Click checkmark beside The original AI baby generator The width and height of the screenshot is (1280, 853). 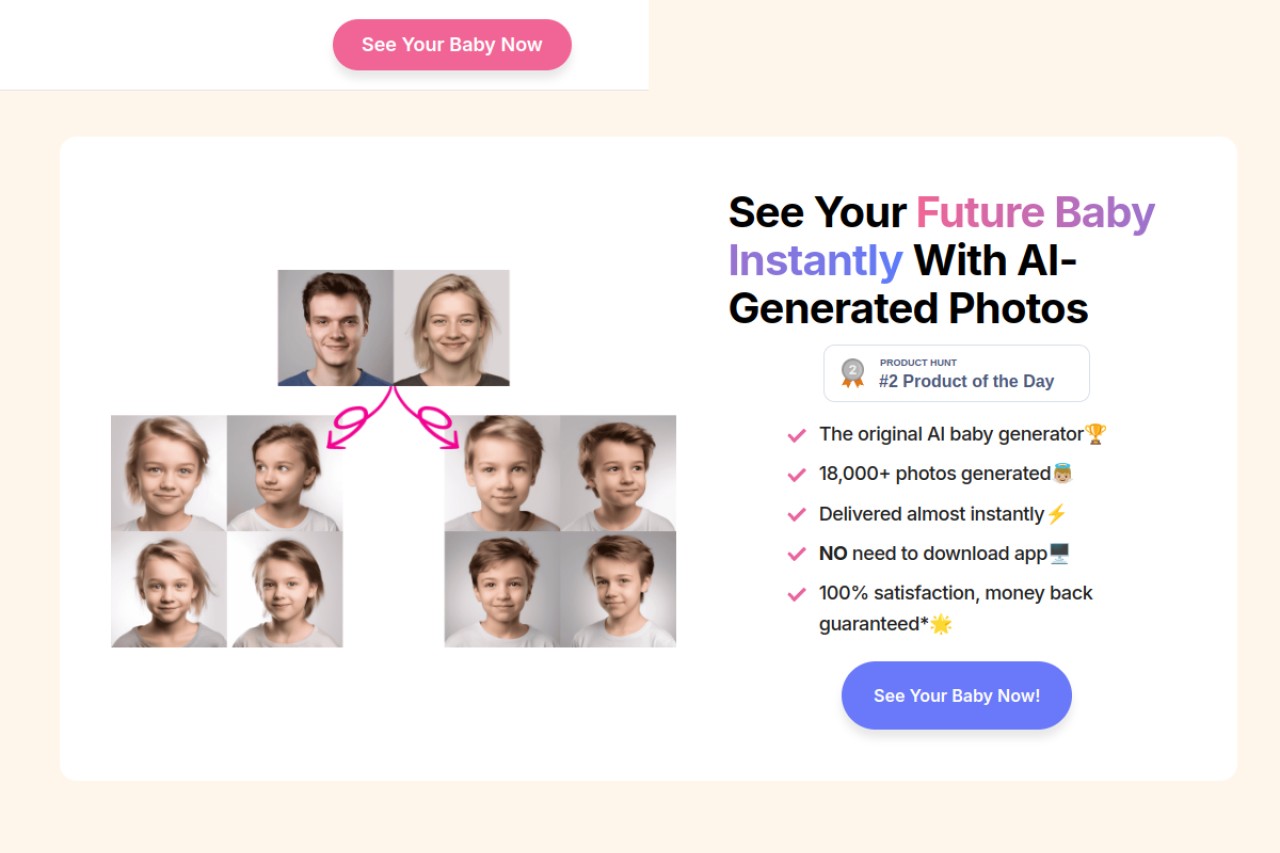[797, 435]
